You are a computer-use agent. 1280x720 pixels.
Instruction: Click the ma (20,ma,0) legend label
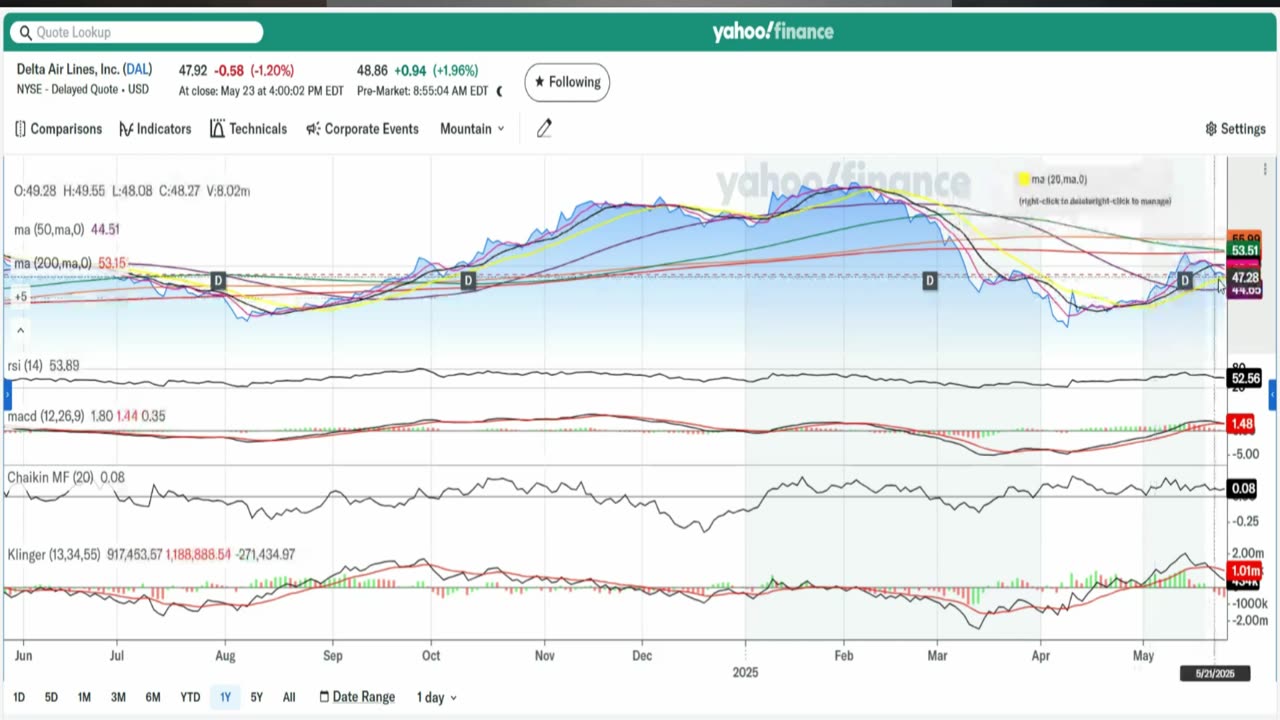(x=1059, y=180)
